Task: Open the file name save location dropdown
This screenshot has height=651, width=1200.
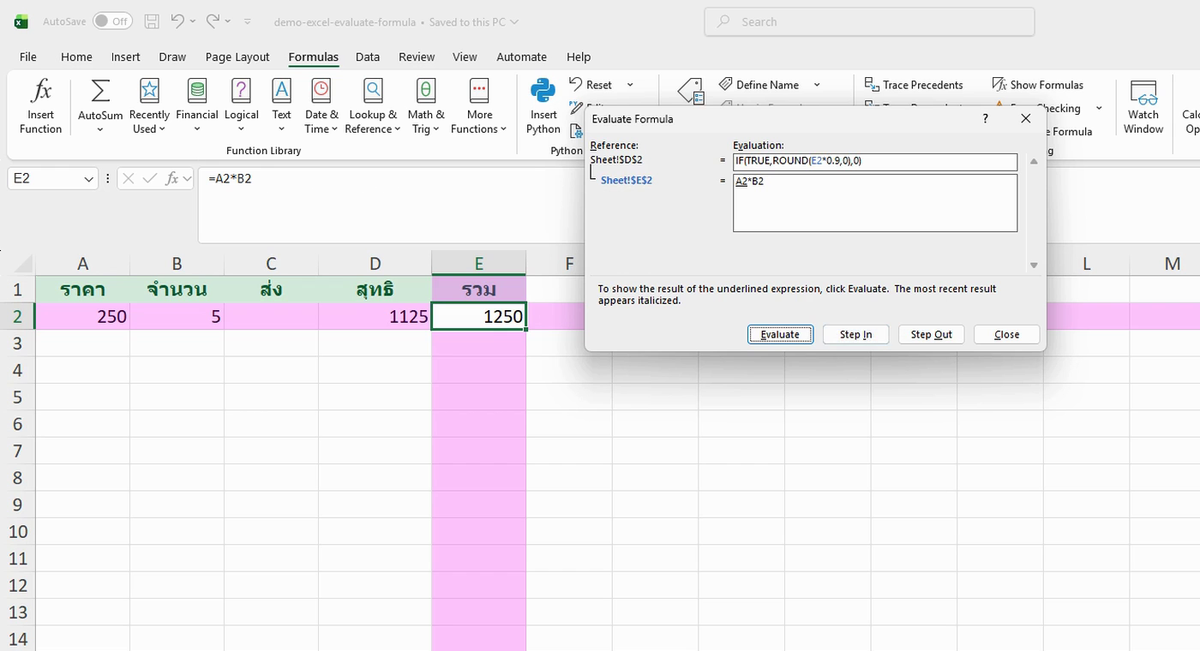Action: tap(514, 22)
